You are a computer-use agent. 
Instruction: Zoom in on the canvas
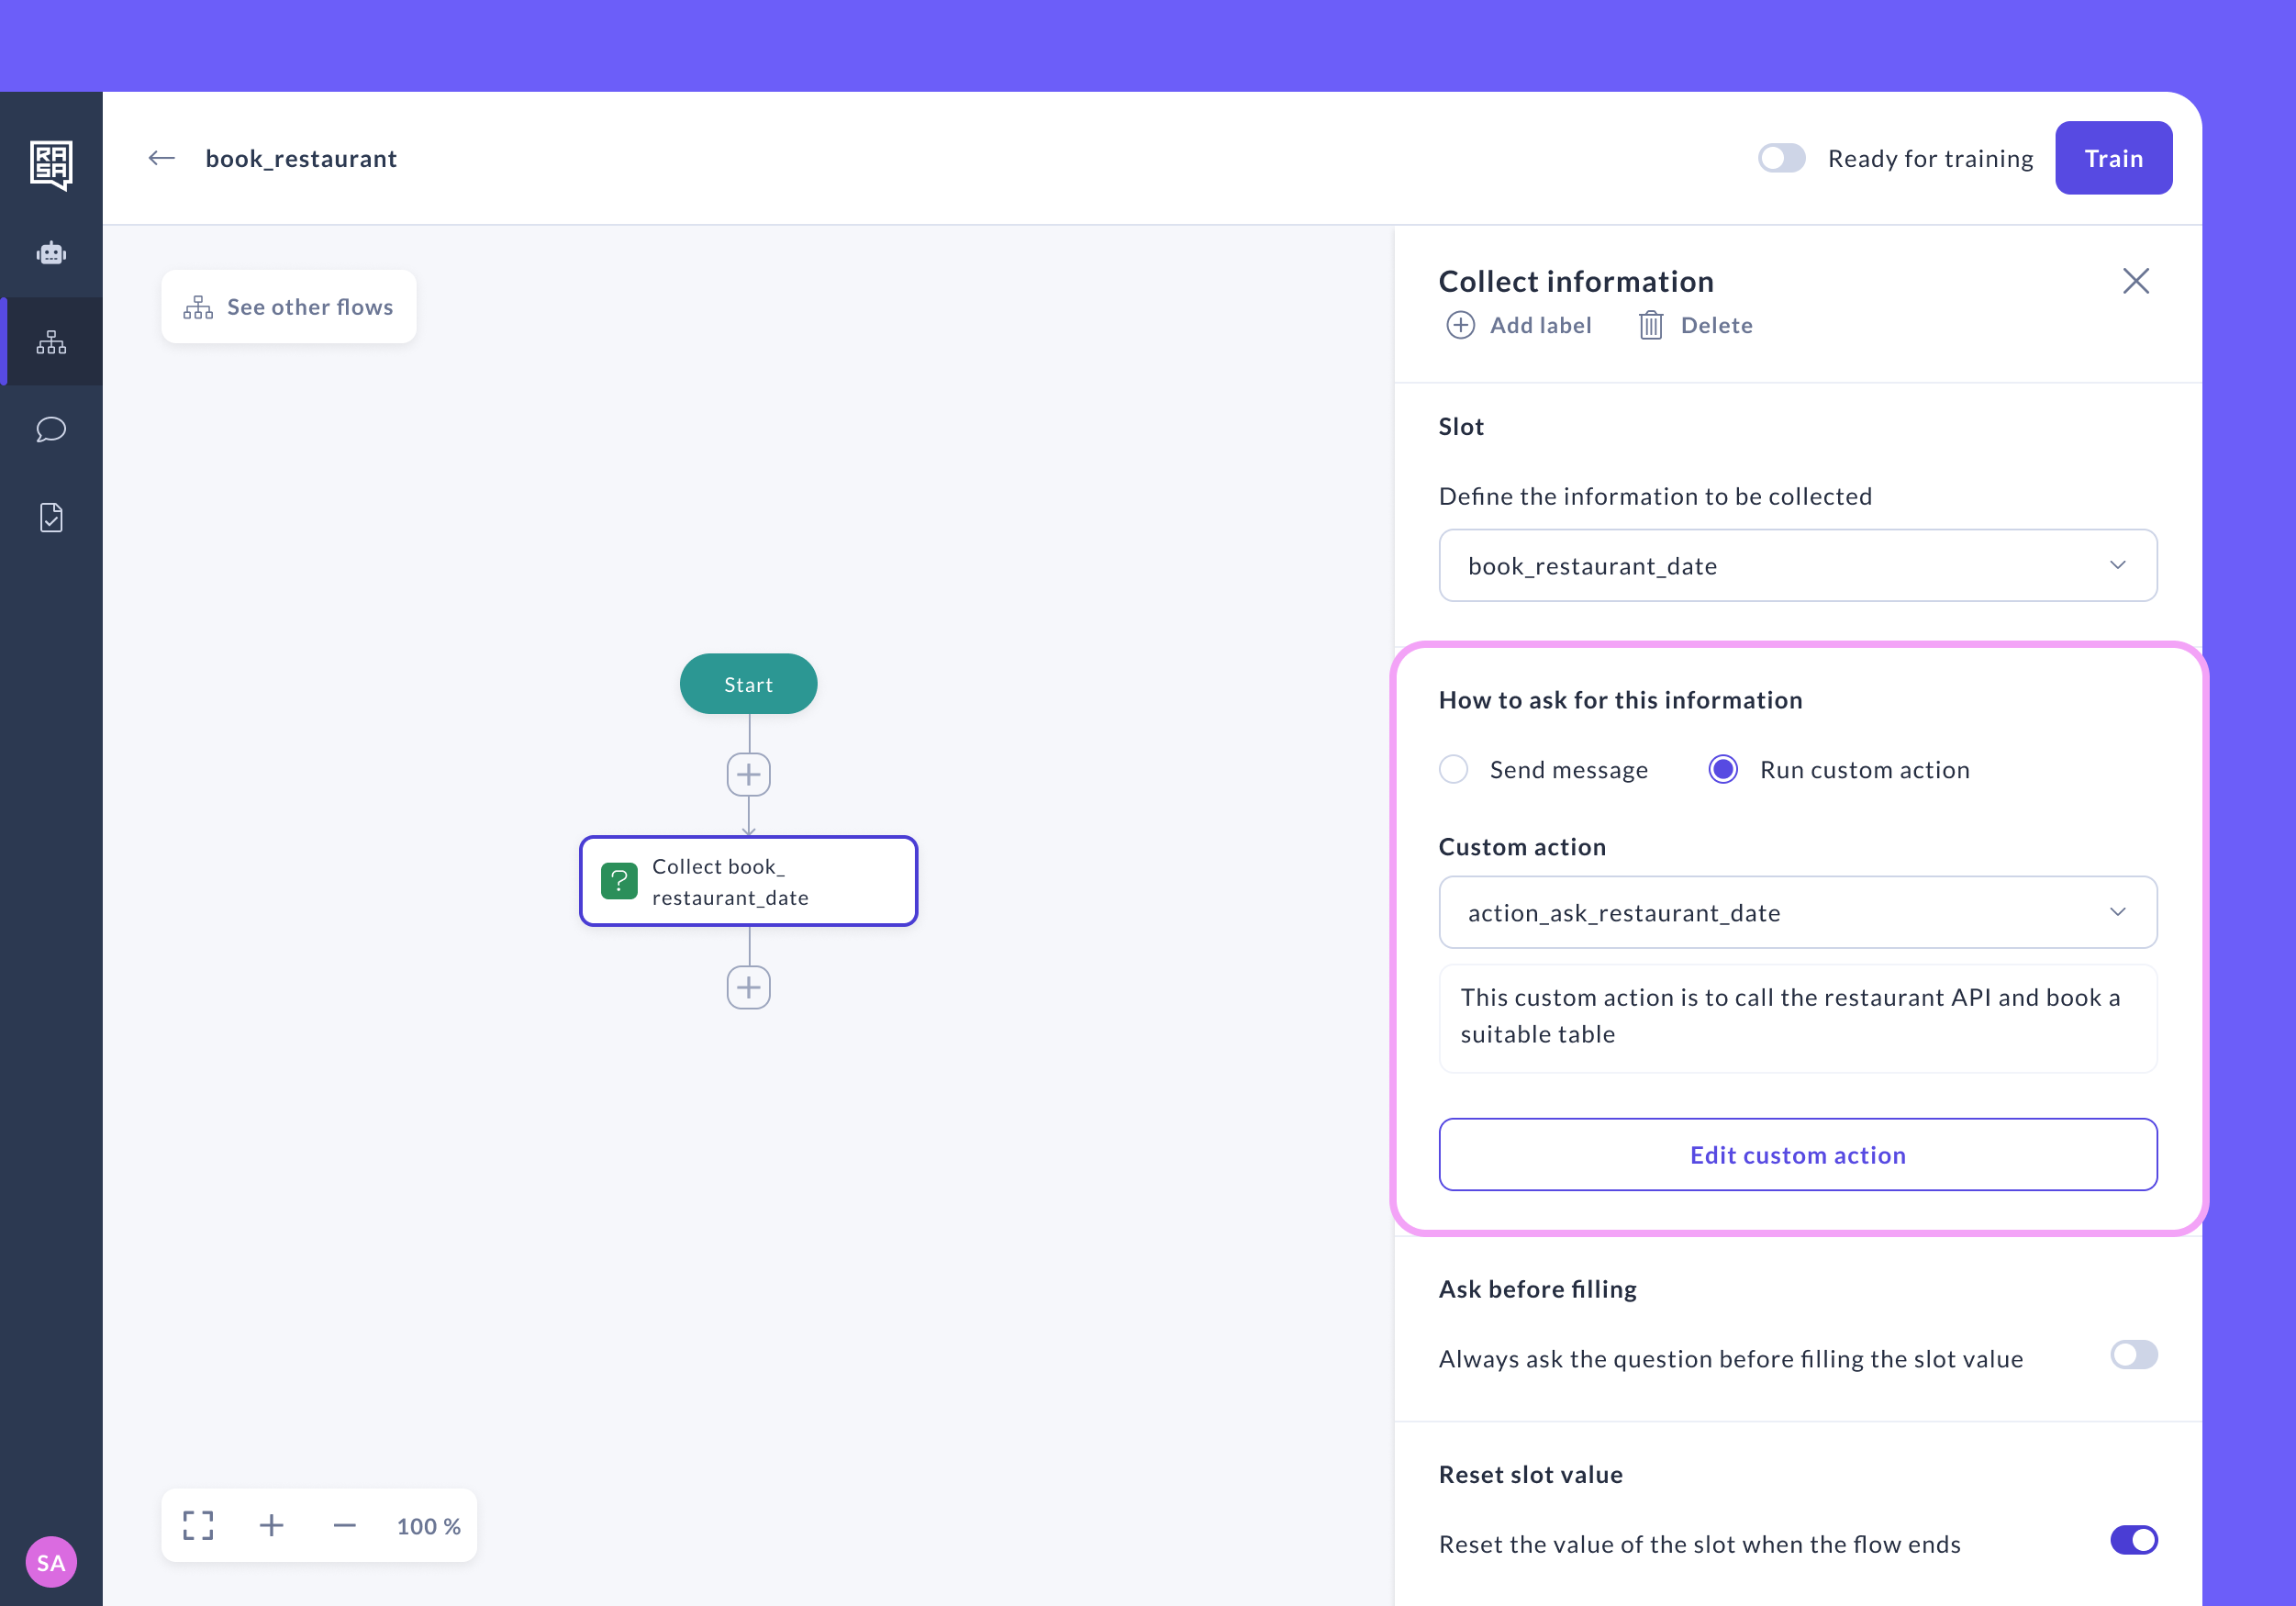[x=271, y=1525]
